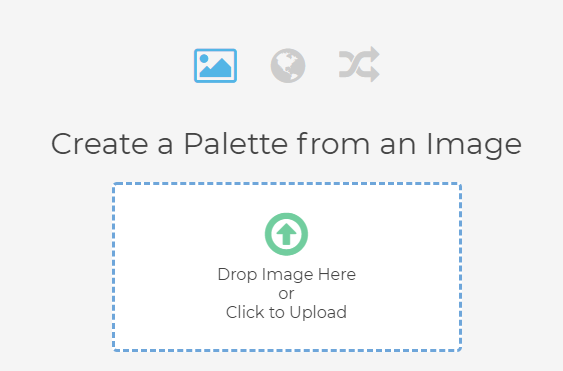The image size is (563, 371).
Task: Click the circular green upload symbol
Action: pyautogui.click(x=286, y=234)
